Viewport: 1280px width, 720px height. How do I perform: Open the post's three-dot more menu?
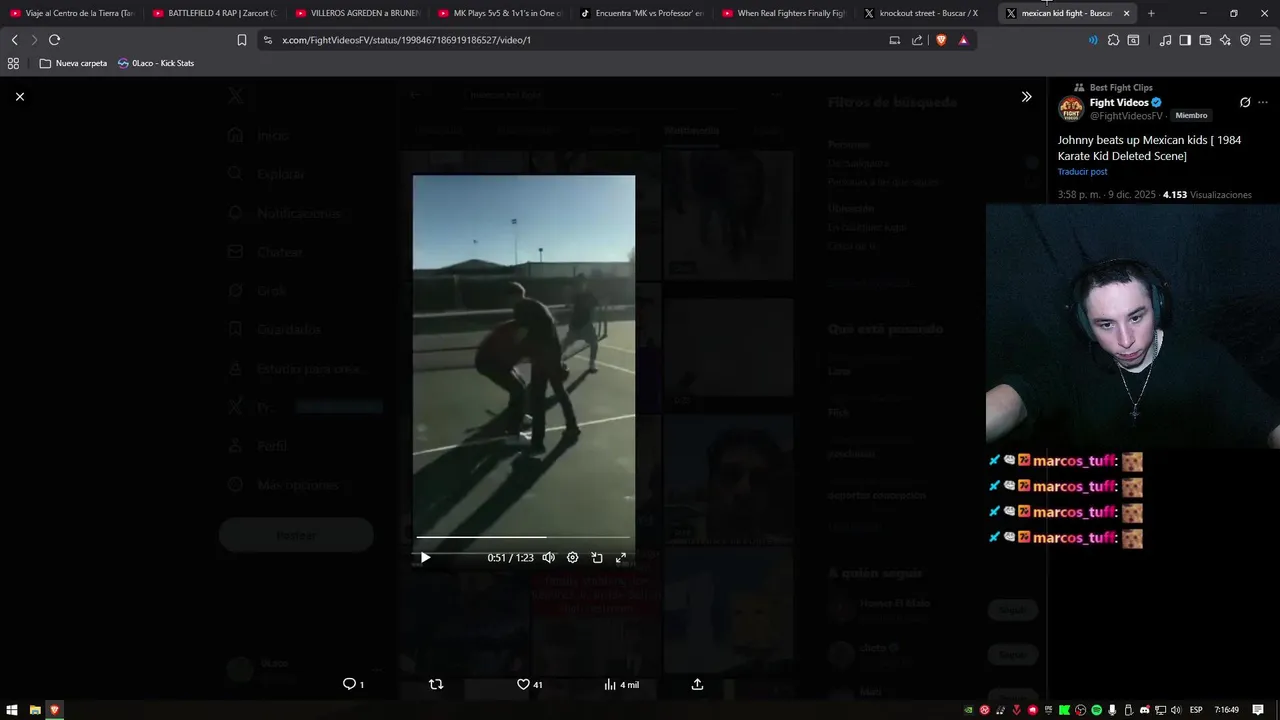point(1263,102)
